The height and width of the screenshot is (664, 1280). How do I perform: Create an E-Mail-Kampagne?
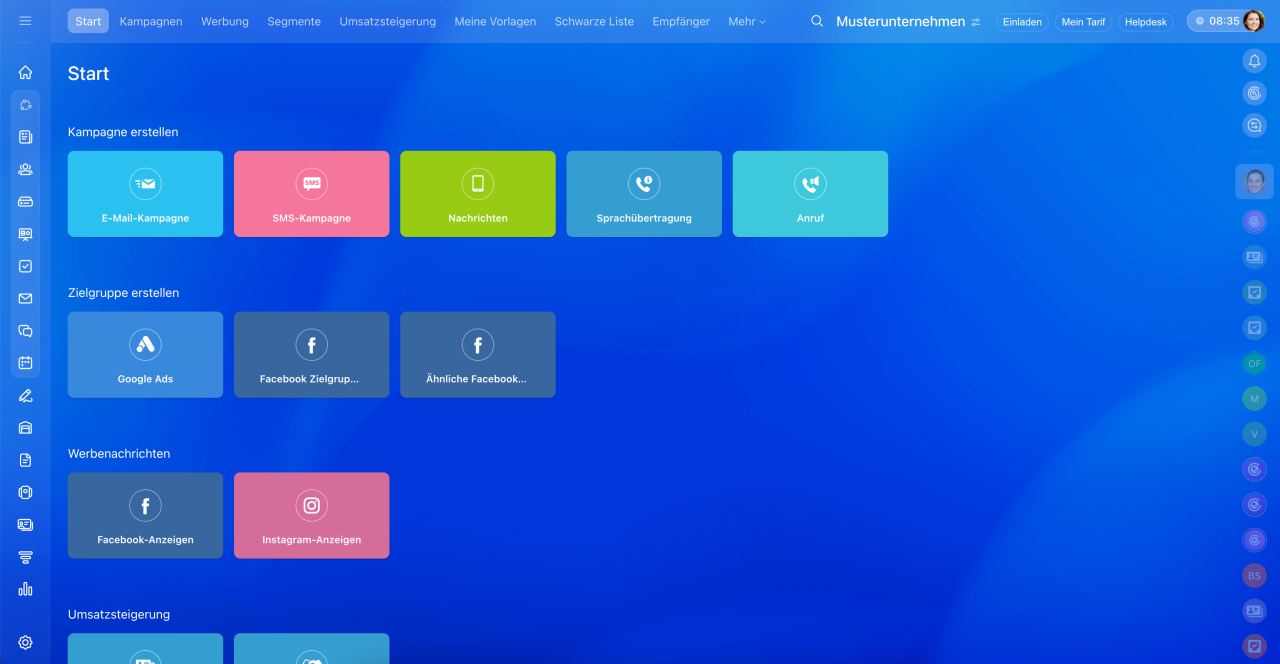point(145,194)
